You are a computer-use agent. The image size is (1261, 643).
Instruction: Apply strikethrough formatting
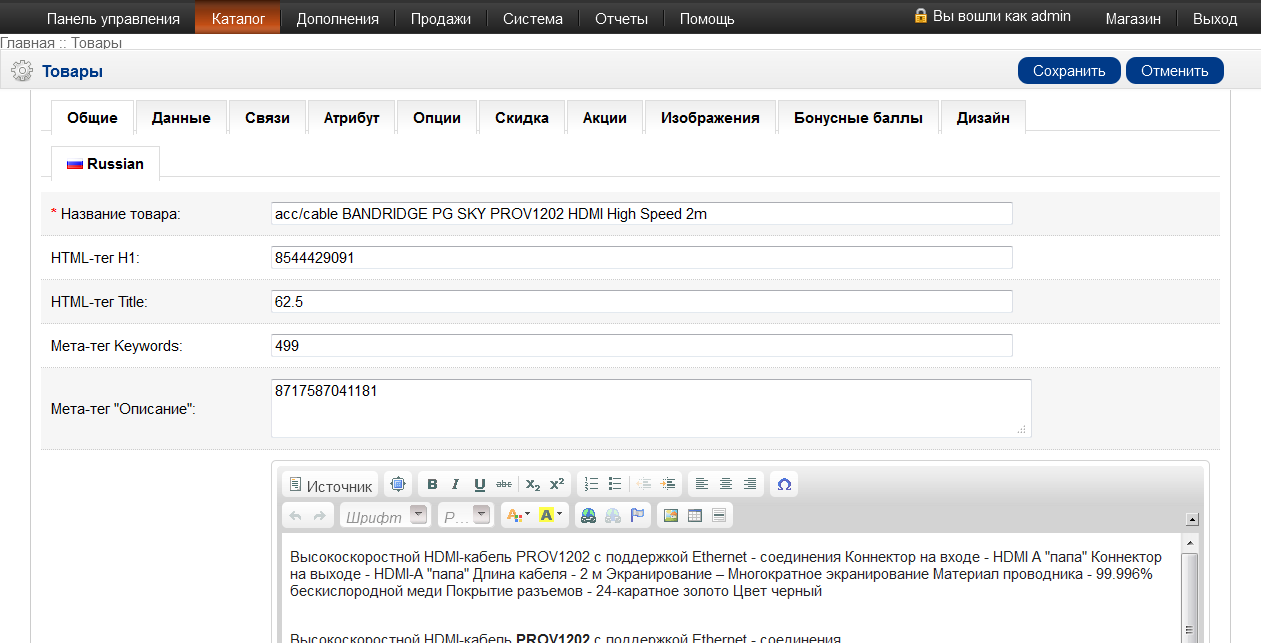503,484
